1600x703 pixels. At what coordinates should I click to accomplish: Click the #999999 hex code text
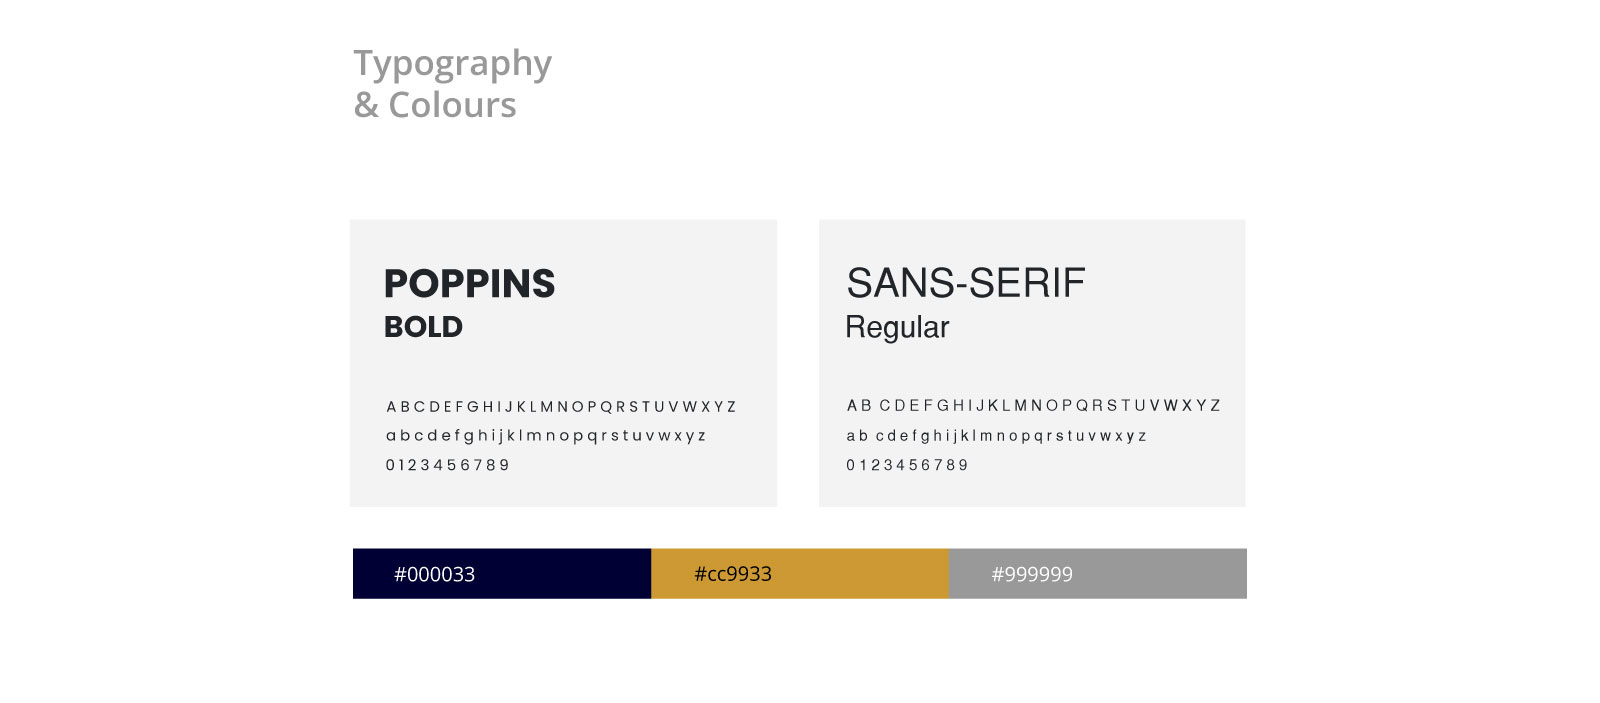[x=1032, y=575]
